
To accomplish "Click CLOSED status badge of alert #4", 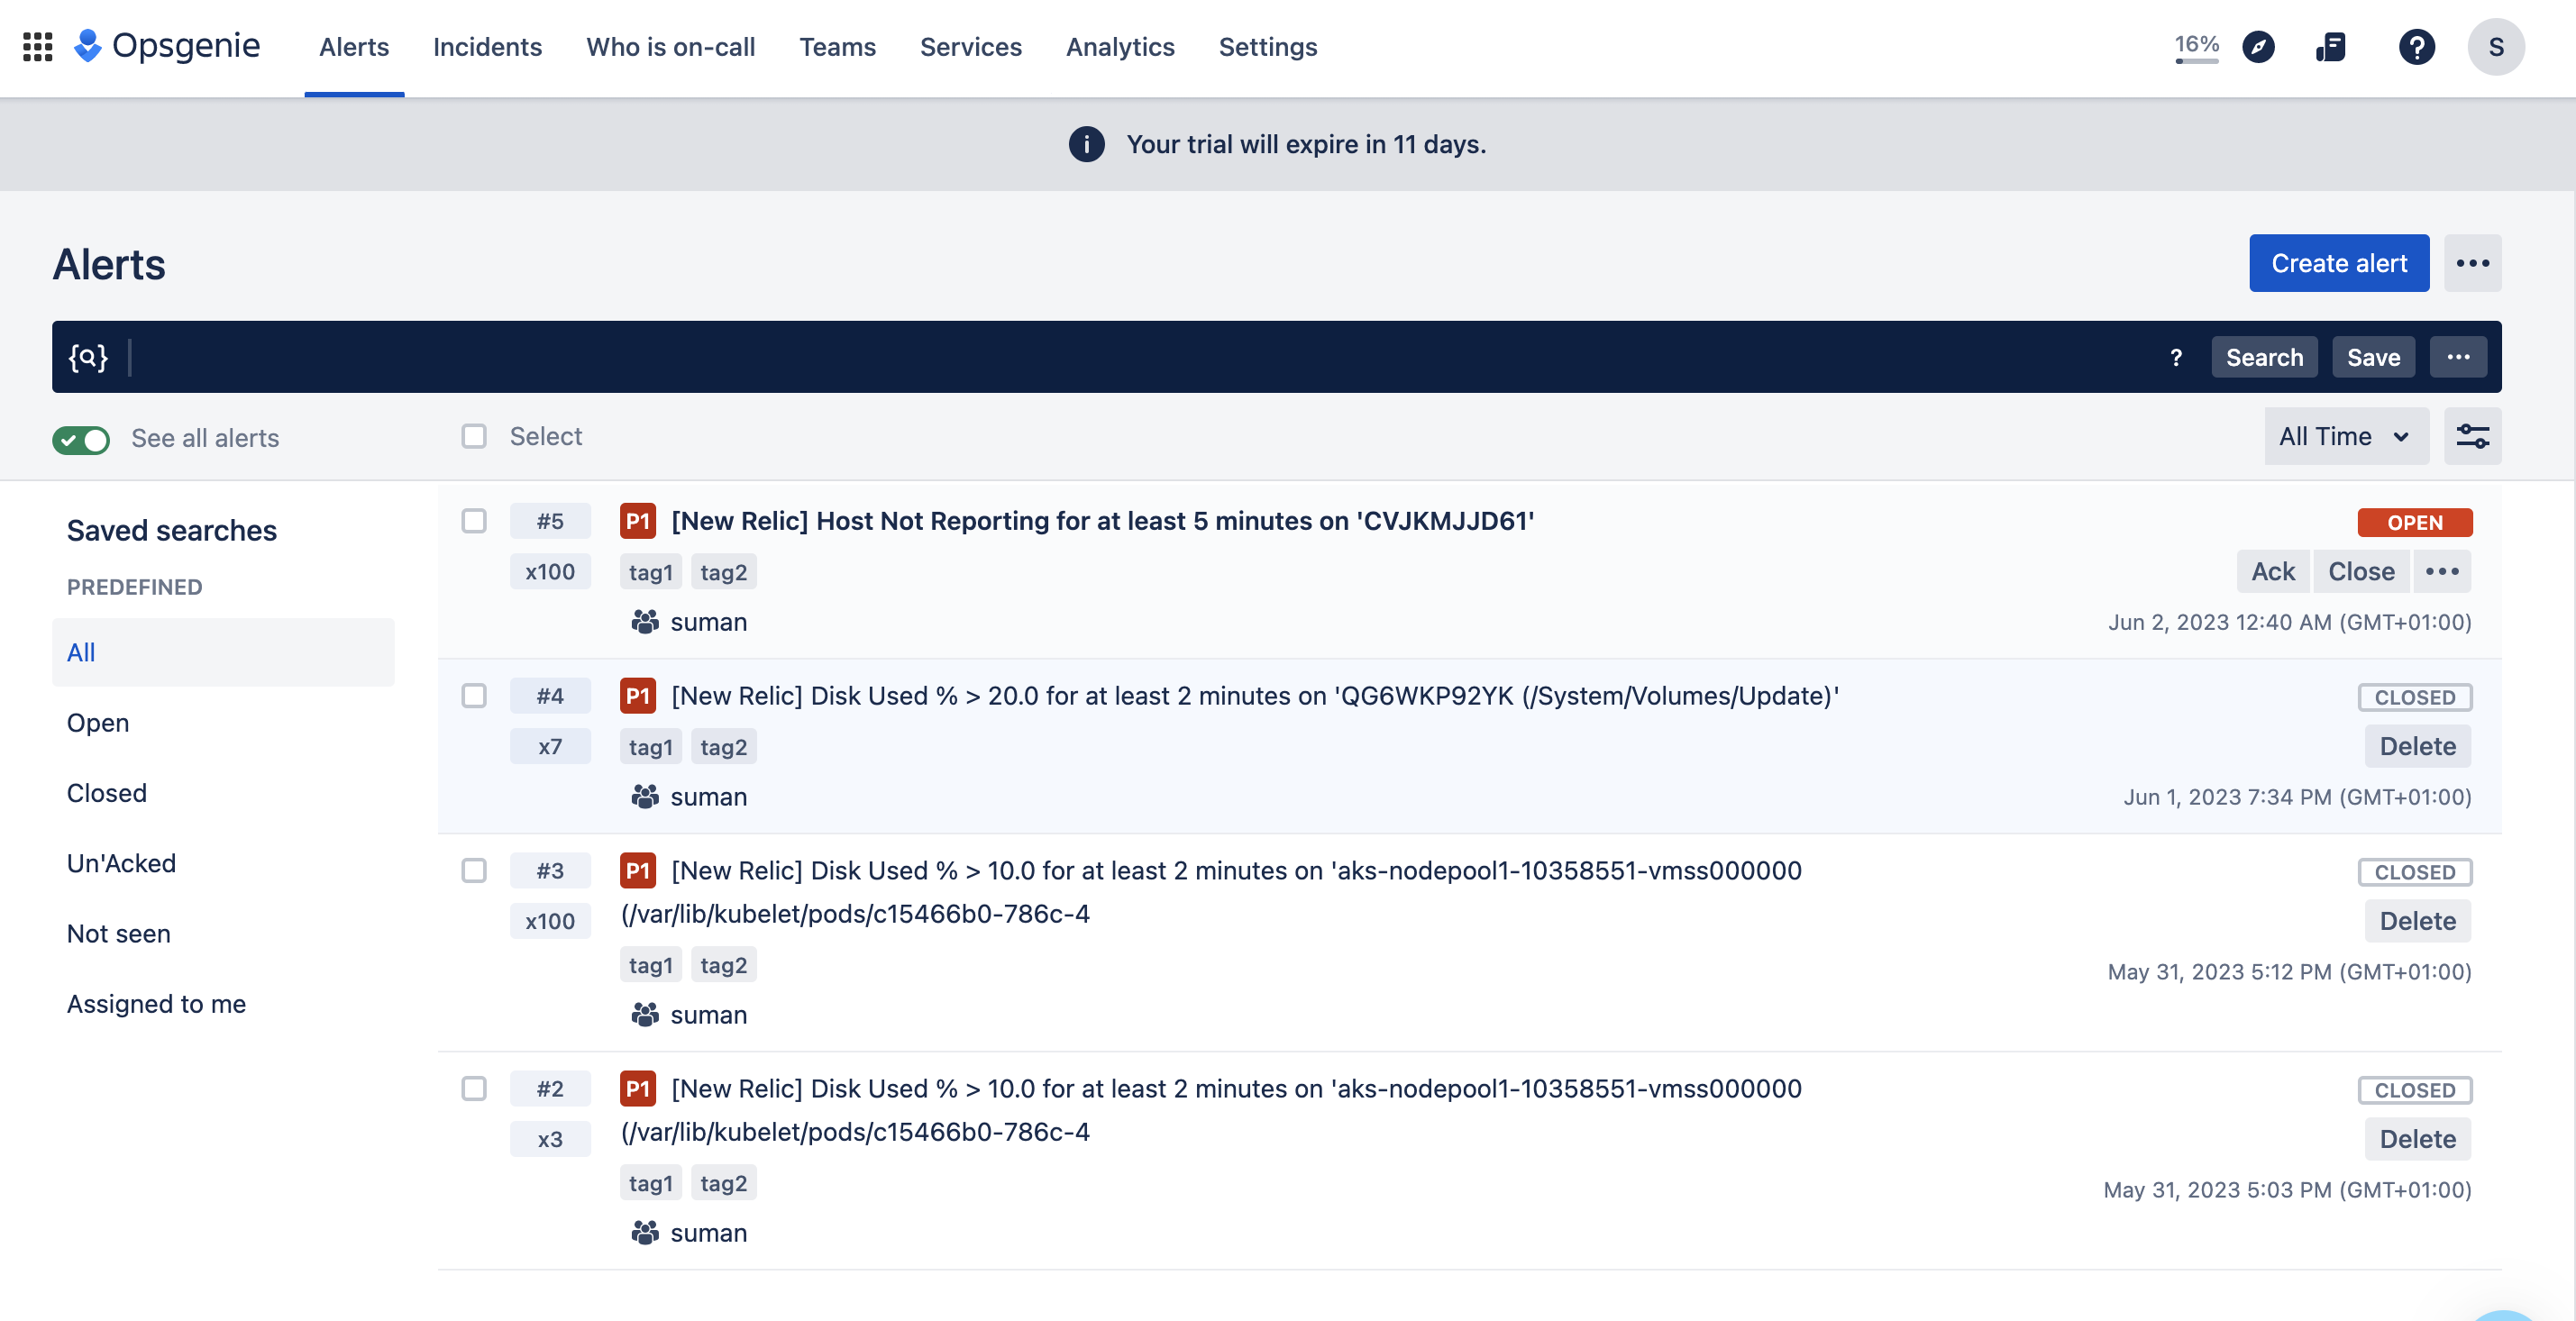I will 2414,697.
